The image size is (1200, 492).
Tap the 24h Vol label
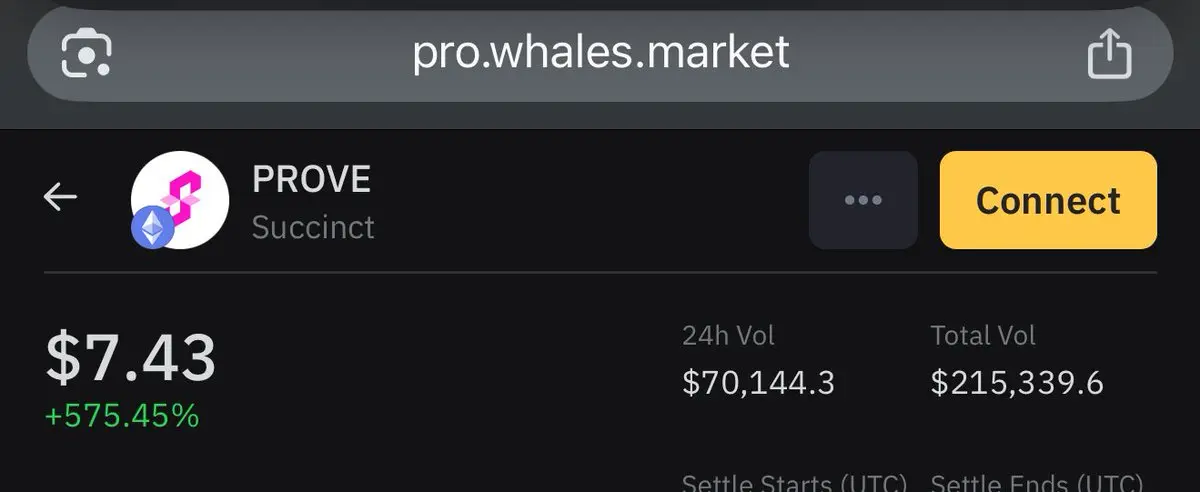pyautogui.click(x=728, y=336)
